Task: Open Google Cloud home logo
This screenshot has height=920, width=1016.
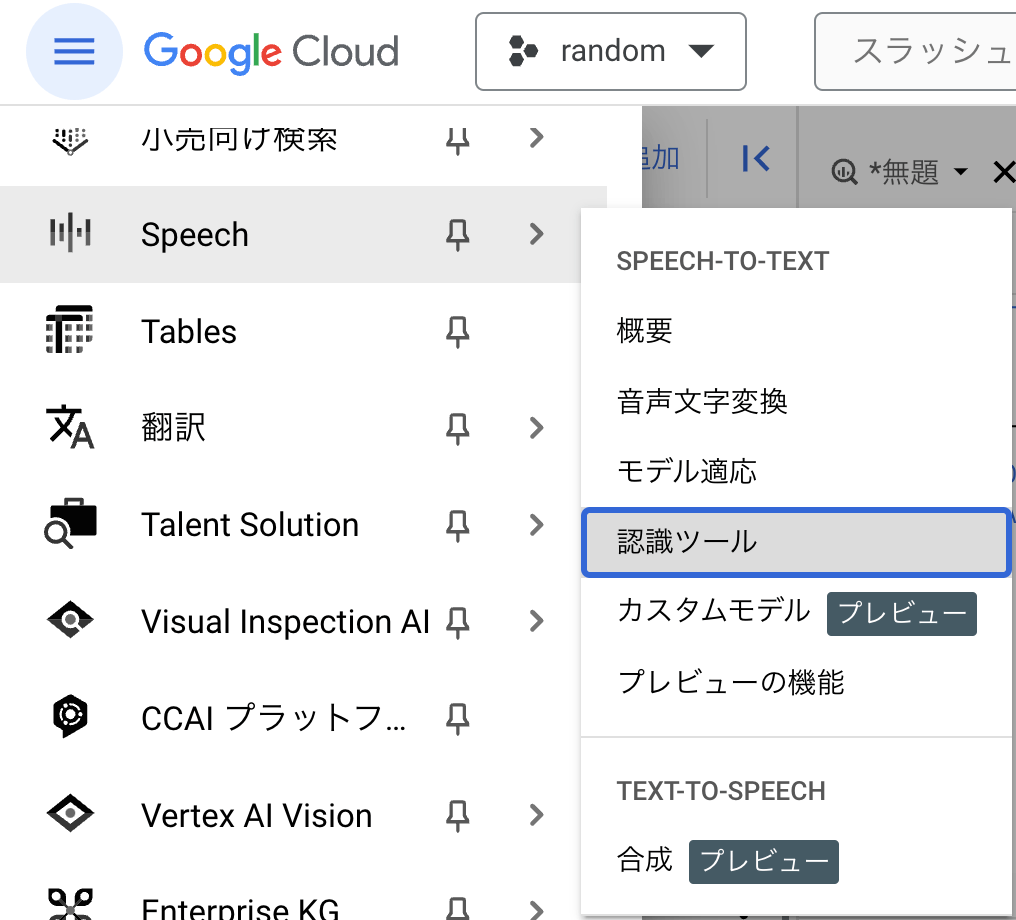Action: pyautogui.click(x=271, y=52)
